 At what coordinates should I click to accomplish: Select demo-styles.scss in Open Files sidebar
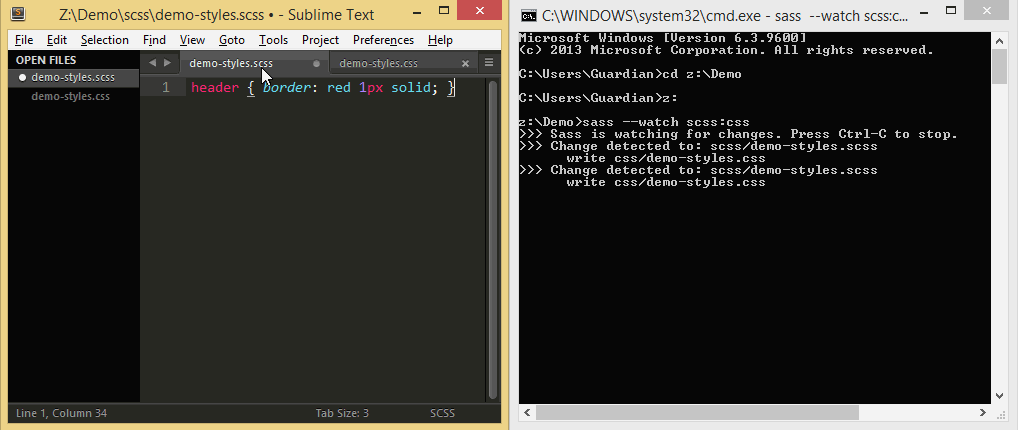(x=73, y=77)
